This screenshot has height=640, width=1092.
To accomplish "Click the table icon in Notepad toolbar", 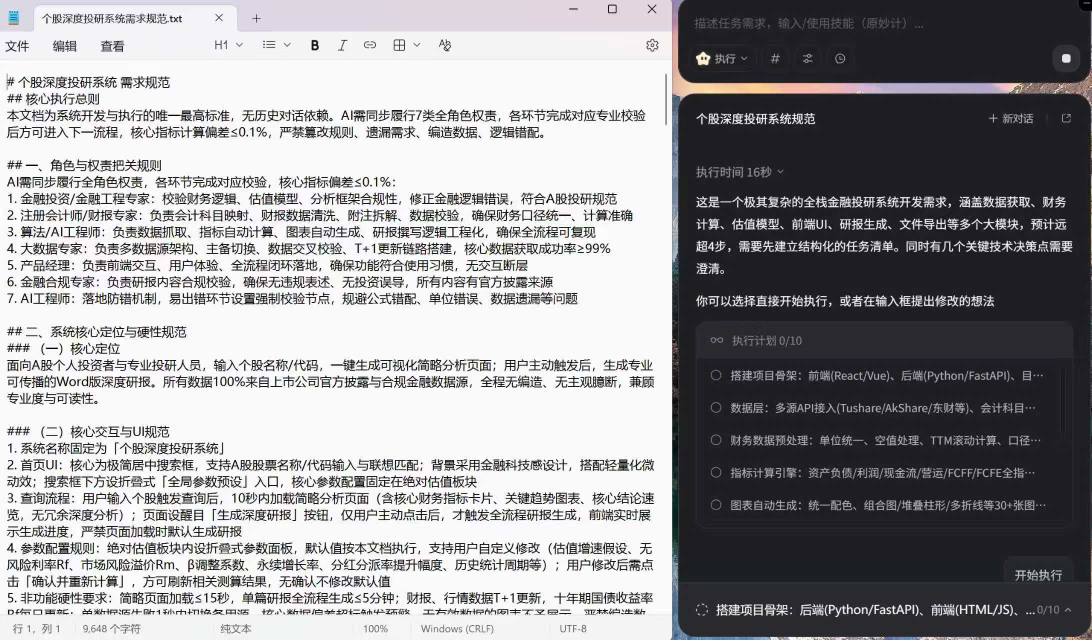I will tap(399, 45).
